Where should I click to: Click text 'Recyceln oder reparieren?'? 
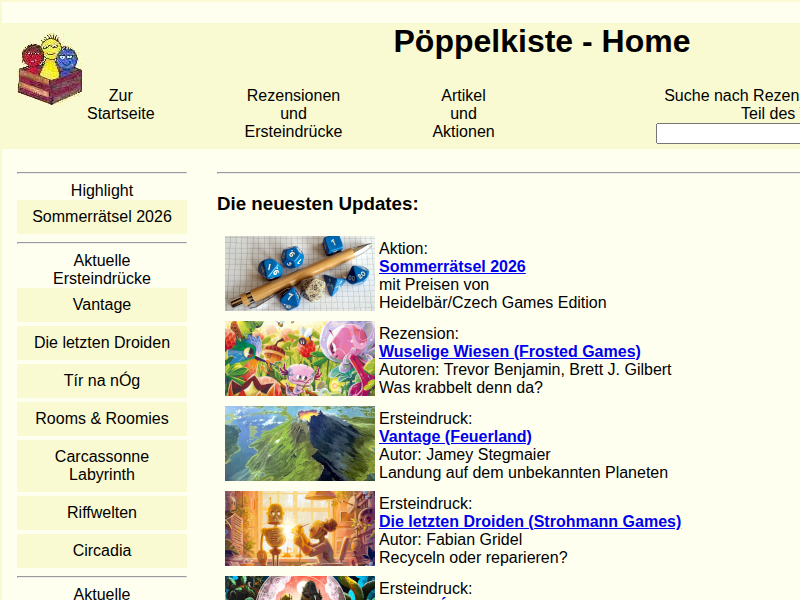[473, 558]
